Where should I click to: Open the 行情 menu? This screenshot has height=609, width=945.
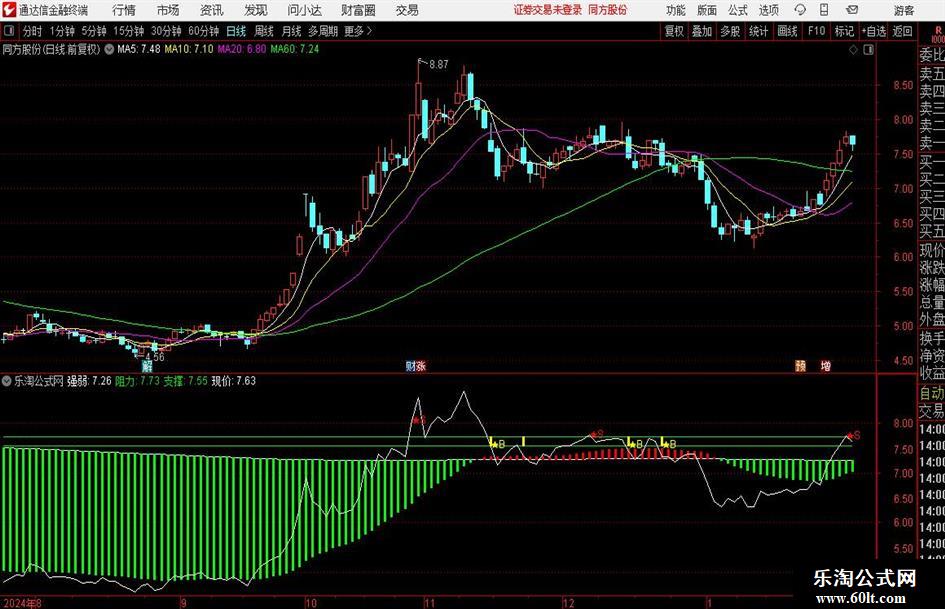124,10
